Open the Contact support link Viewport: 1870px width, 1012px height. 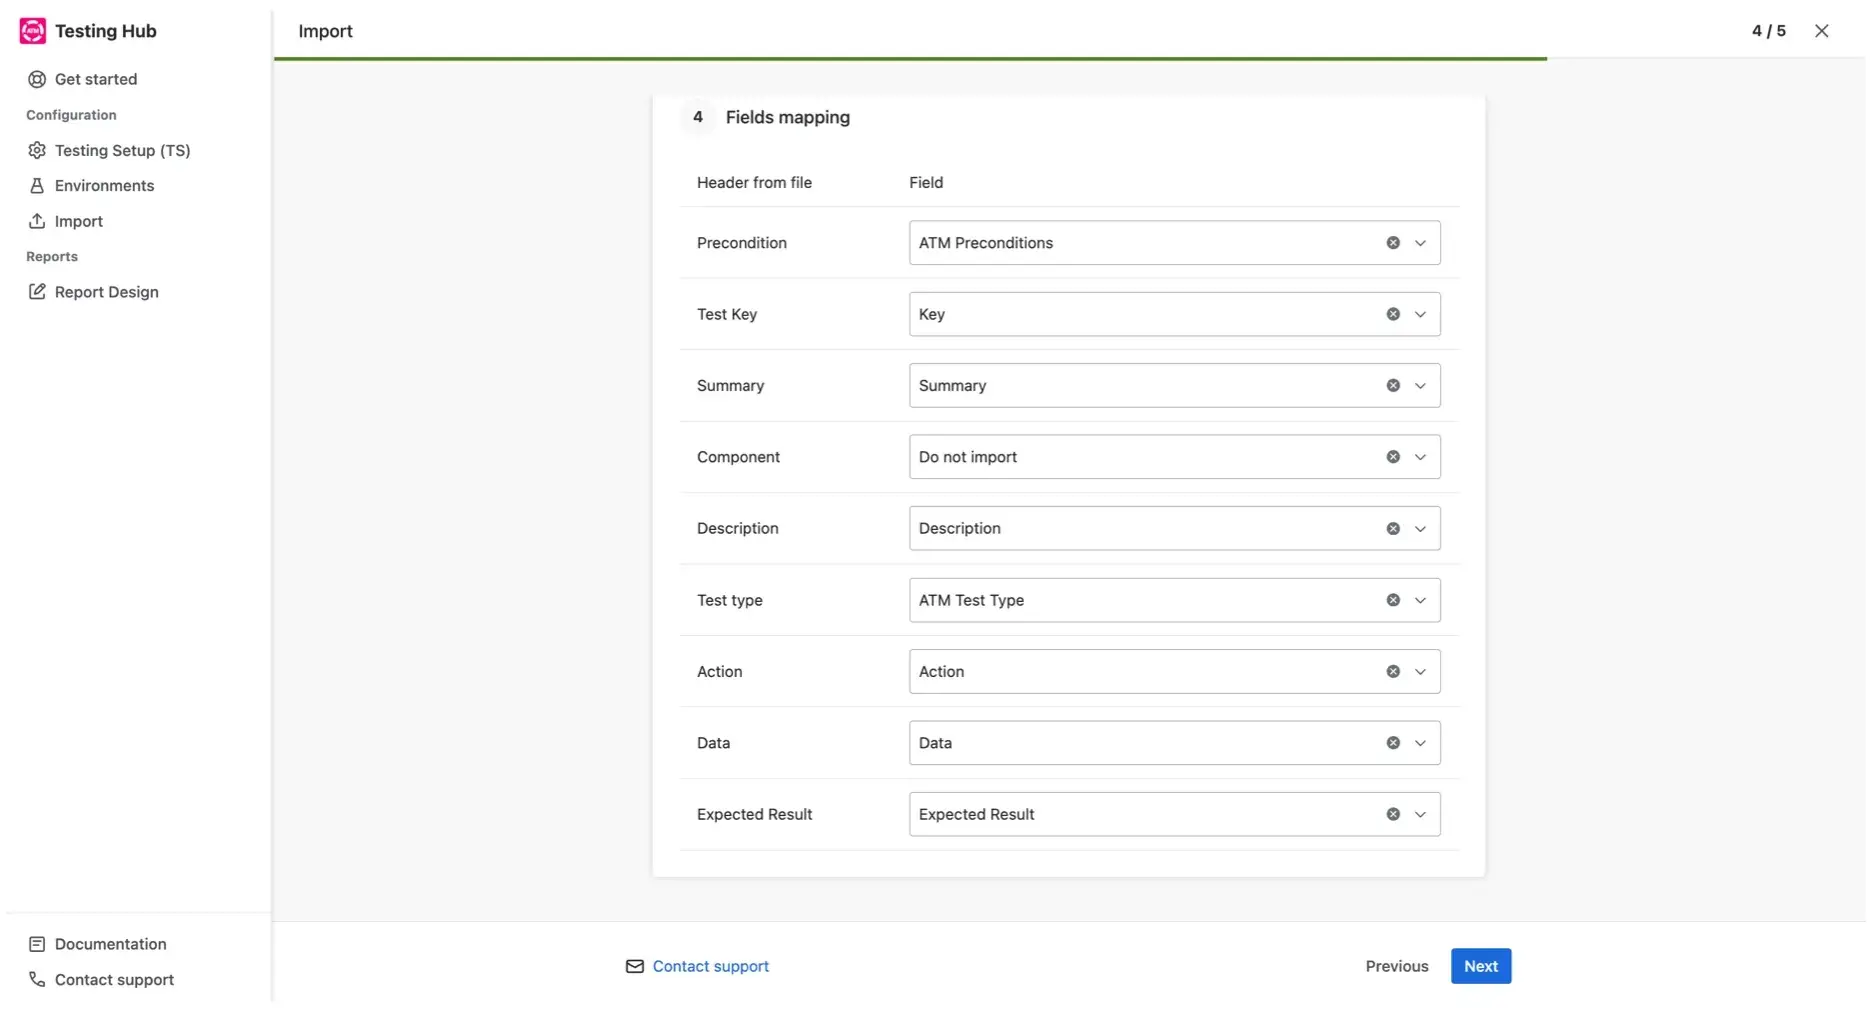pyautogui.click(x=710, y=966)
